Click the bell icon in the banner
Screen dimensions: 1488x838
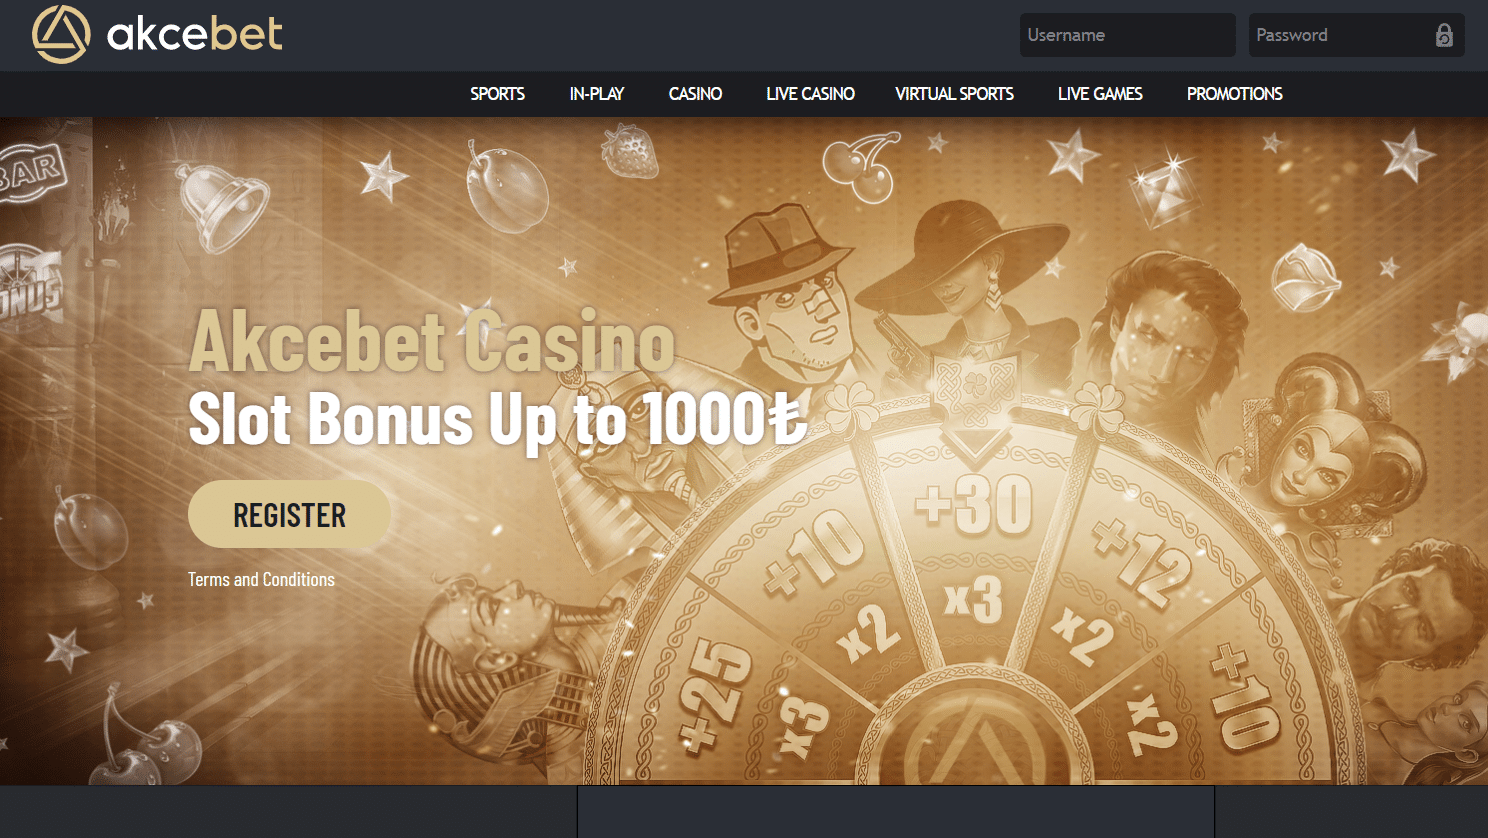point(221,206)
